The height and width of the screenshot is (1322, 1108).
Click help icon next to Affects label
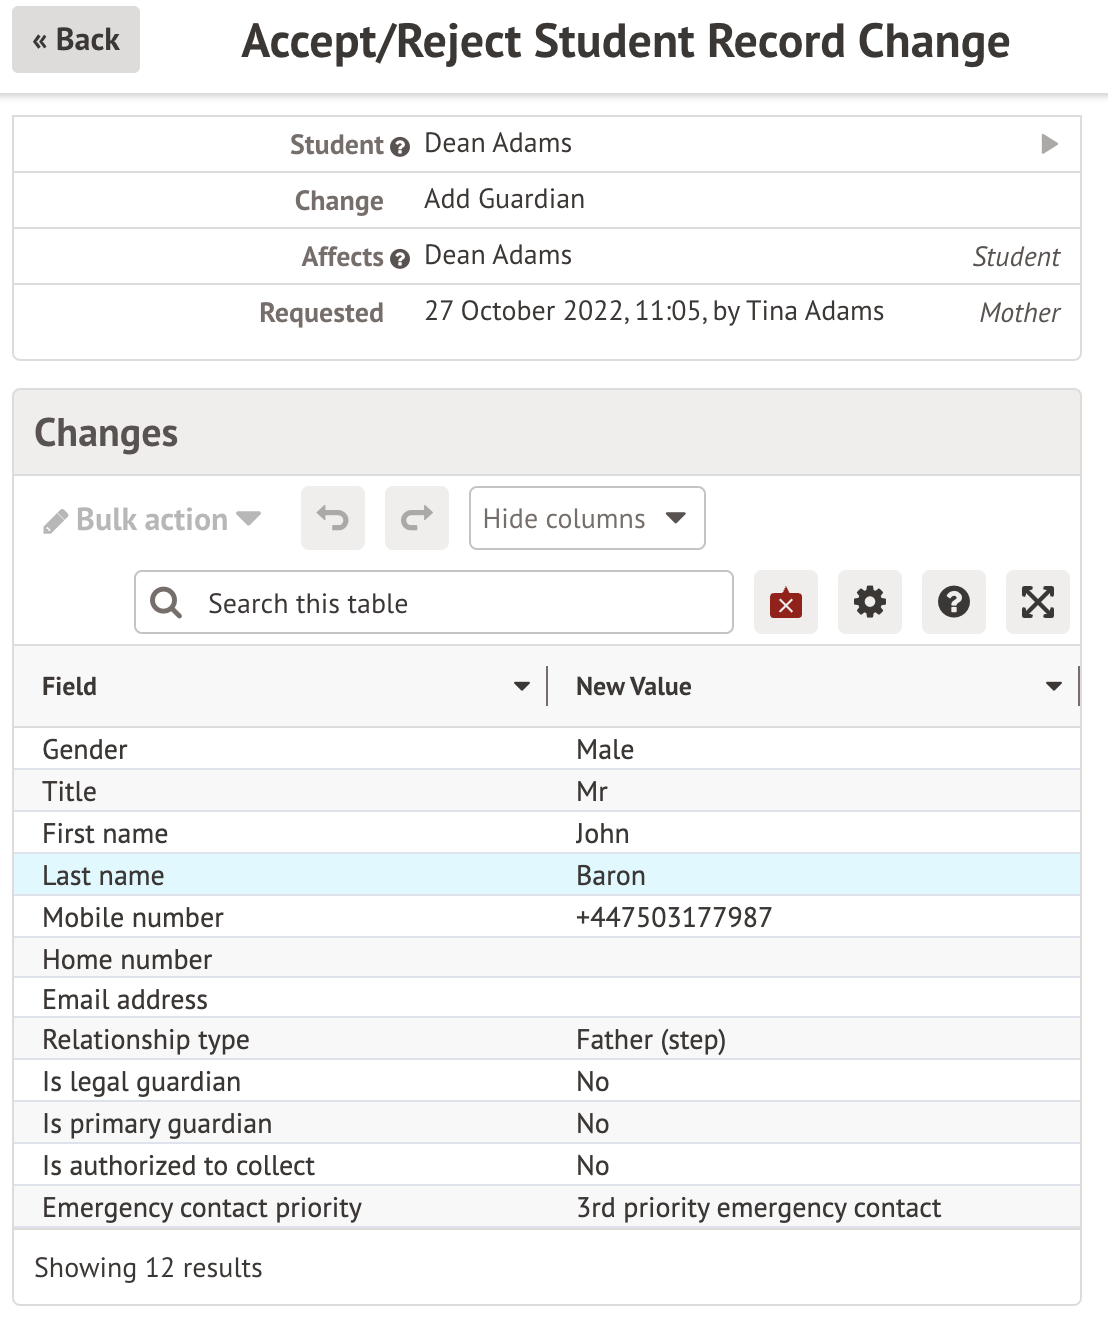[x=400, y=259]
